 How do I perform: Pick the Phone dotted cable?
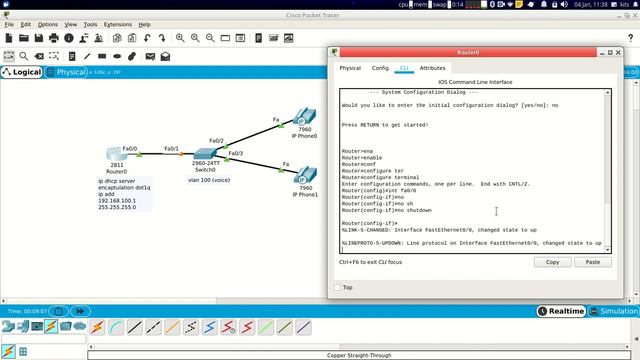(x=191, y=327)
